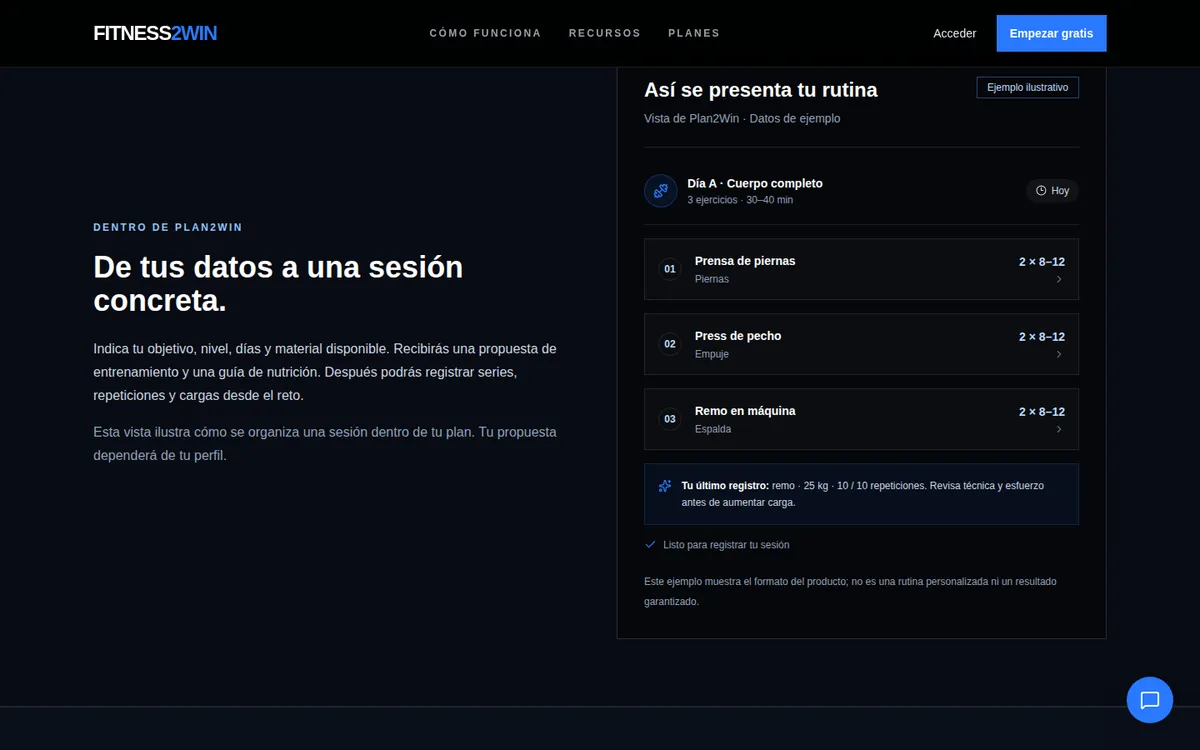This screenshot has height=750, width=1200.
Task: Expand chevron on Press de pecho row
Action: 1059,354
